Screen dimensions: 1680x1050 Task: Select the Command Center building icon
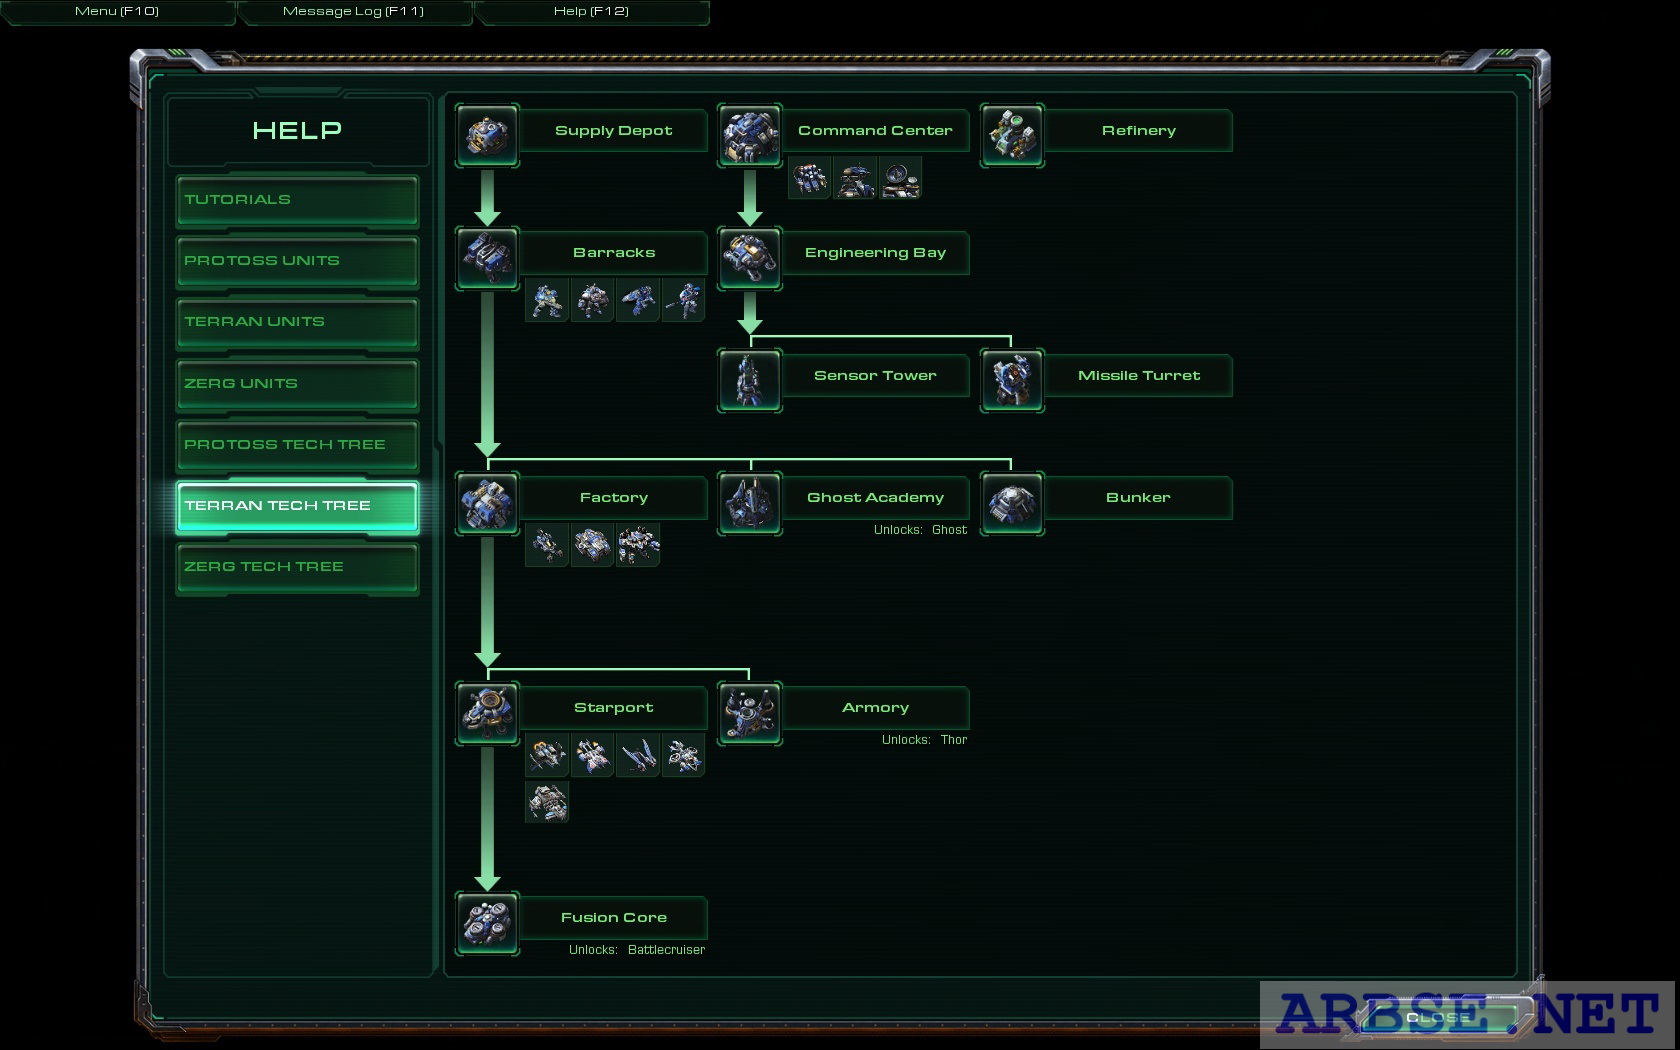click(749, 136)
